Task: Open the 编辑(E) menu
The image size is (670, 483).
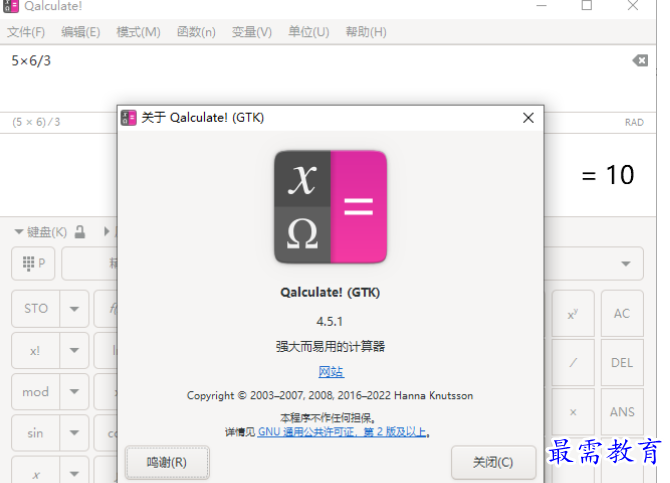Action: tap(80, 32)
